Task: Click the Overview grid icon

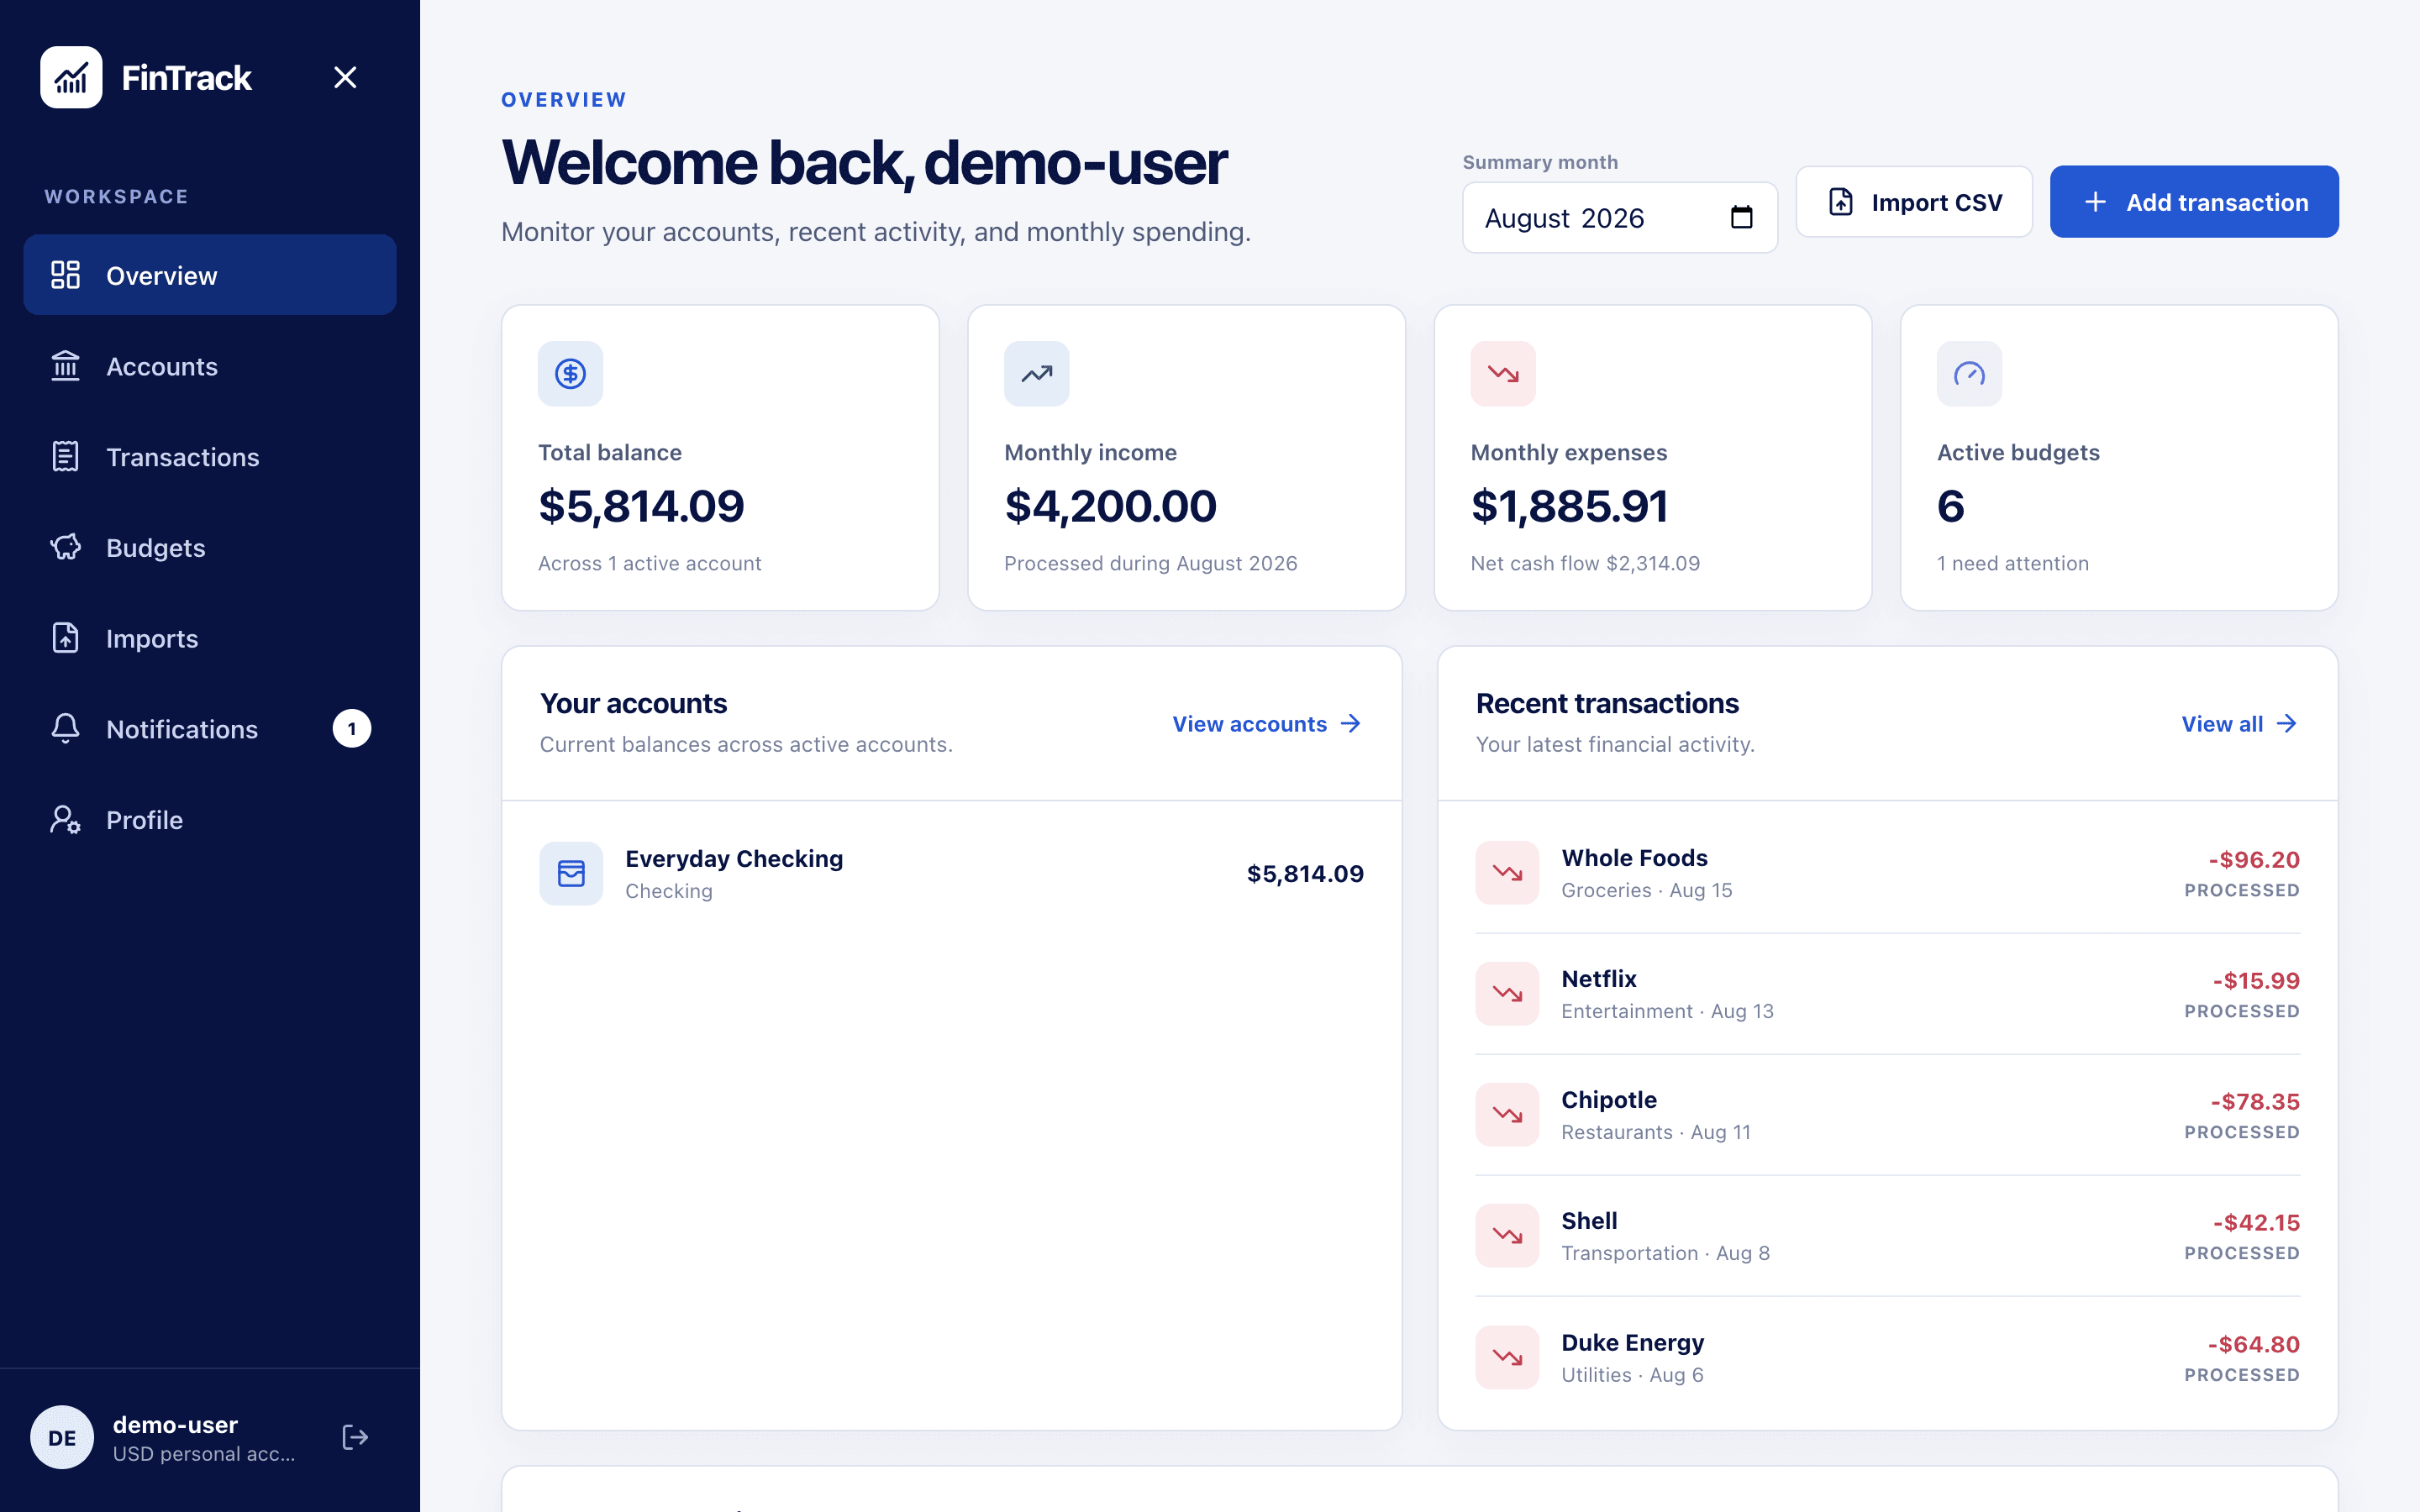Action: 66,275
